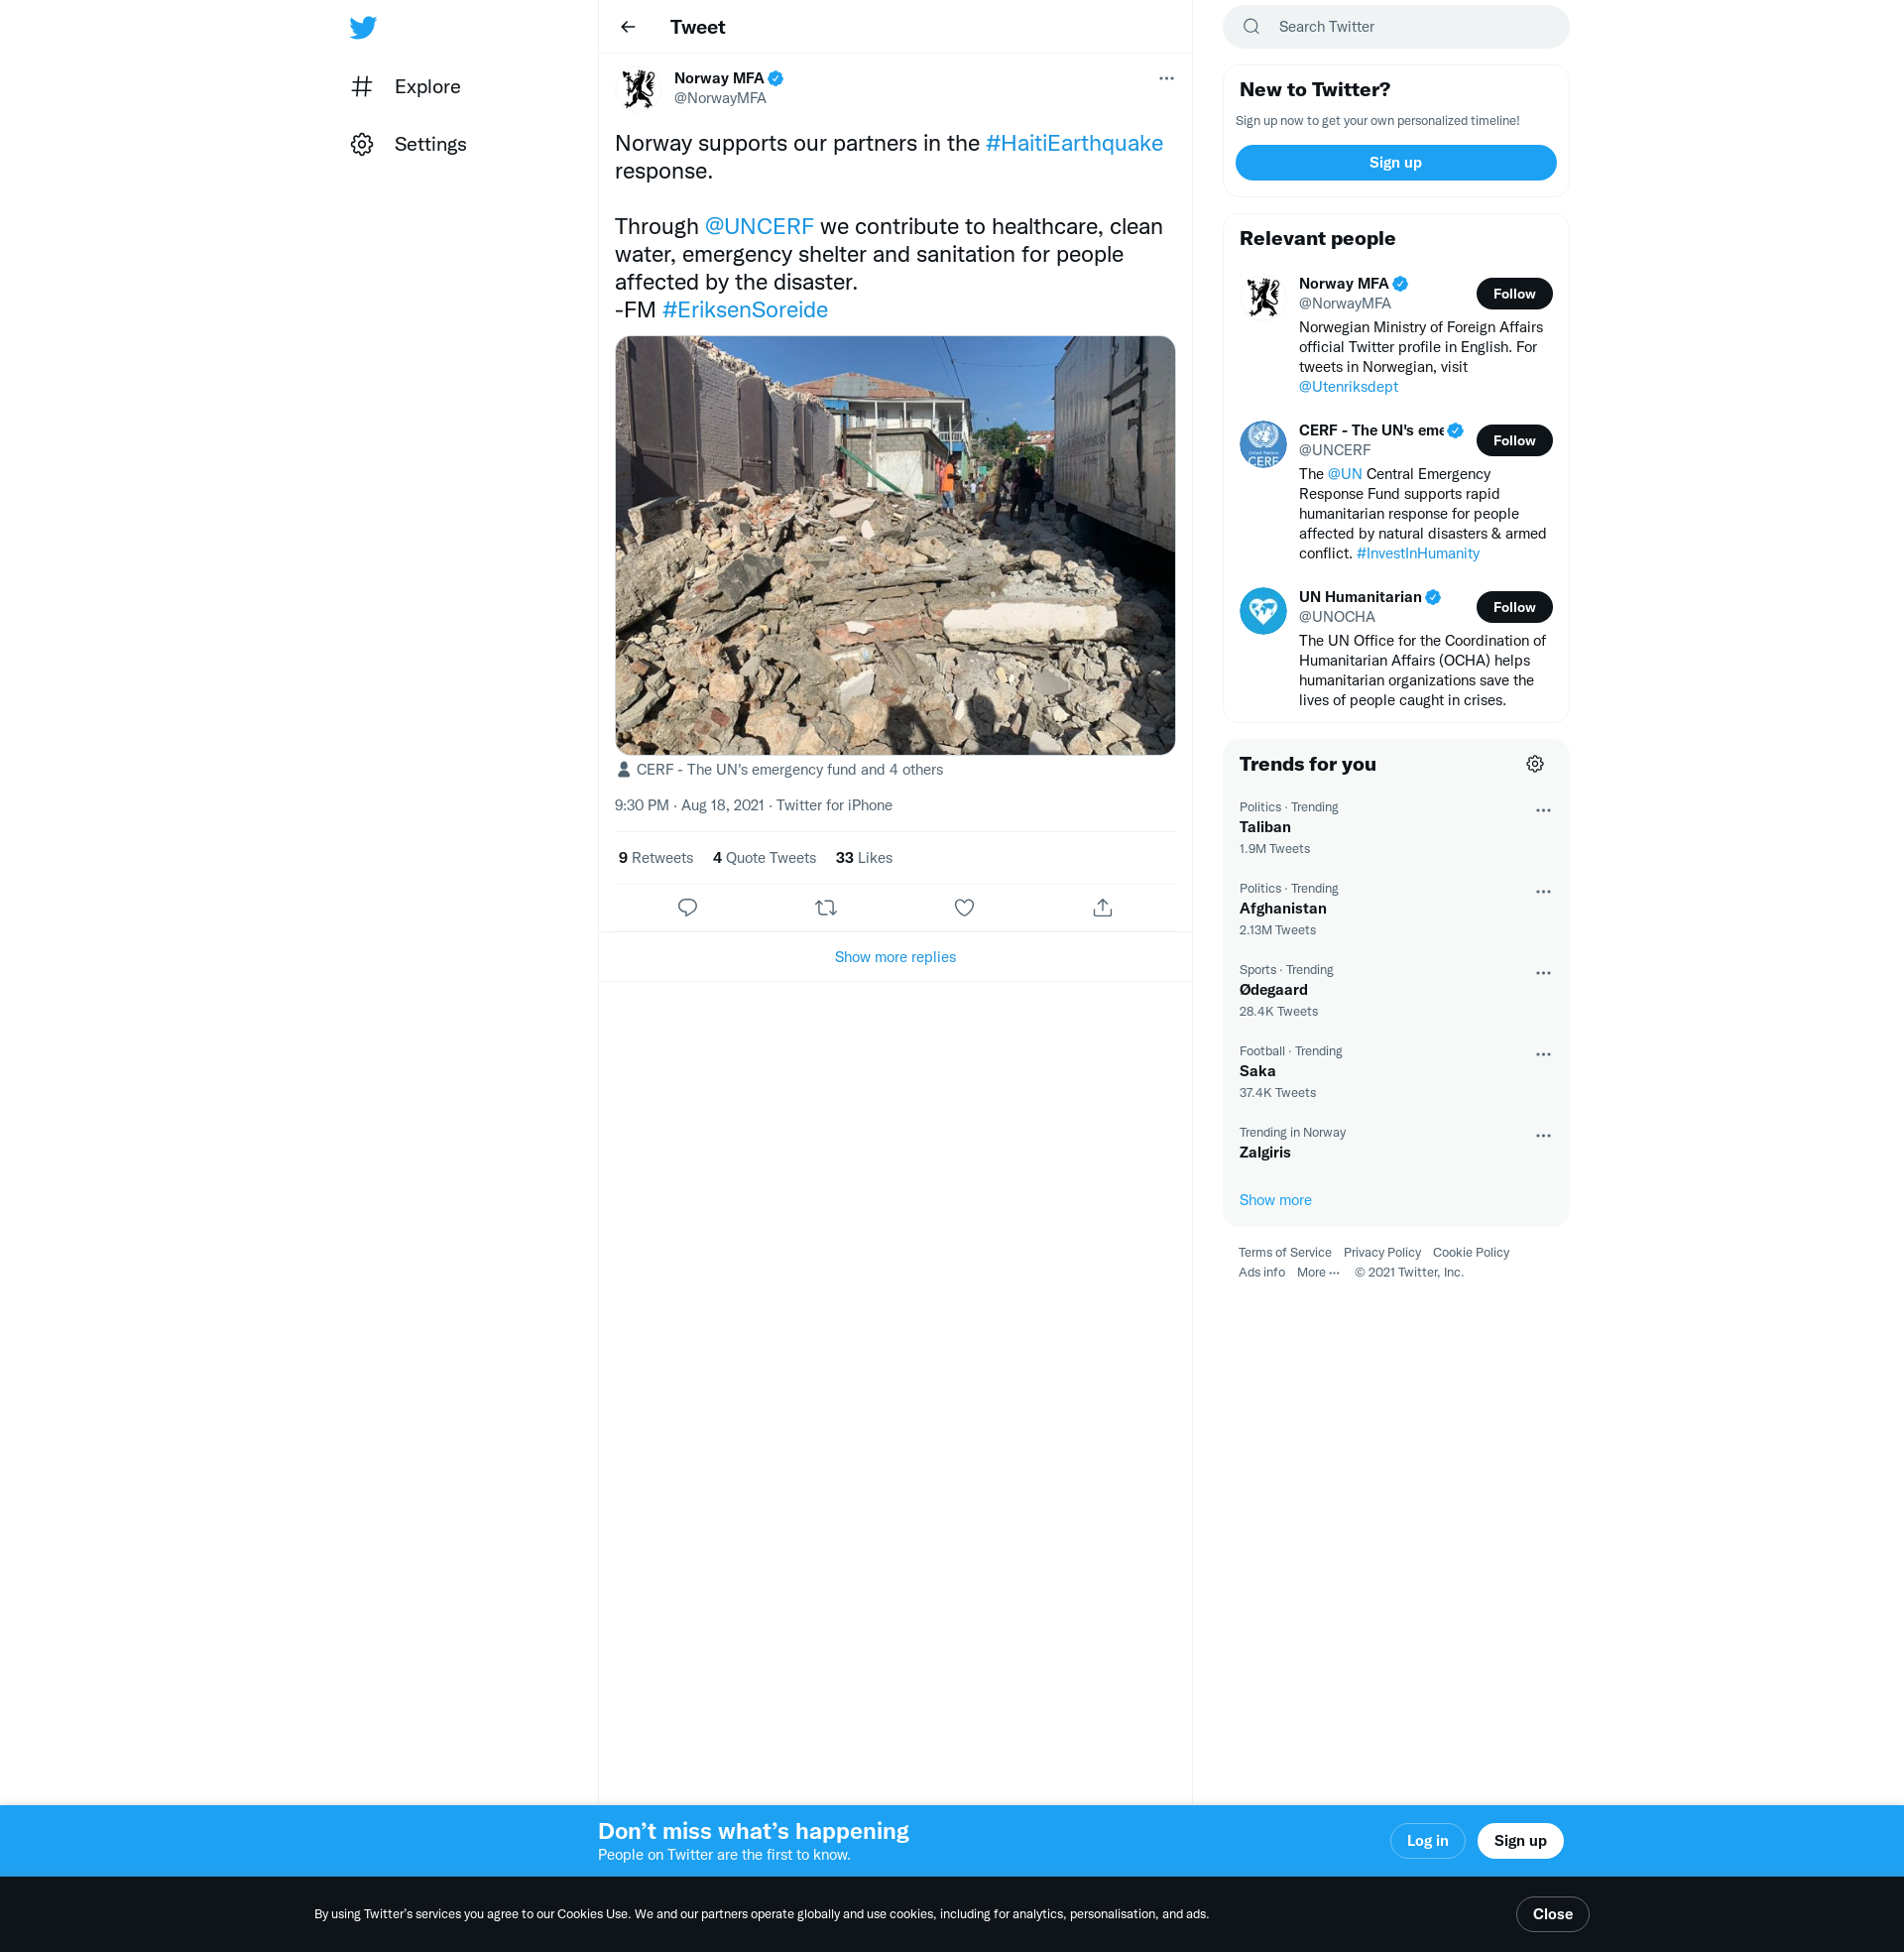Follow the CERF account

click(x=1513, y=440)
